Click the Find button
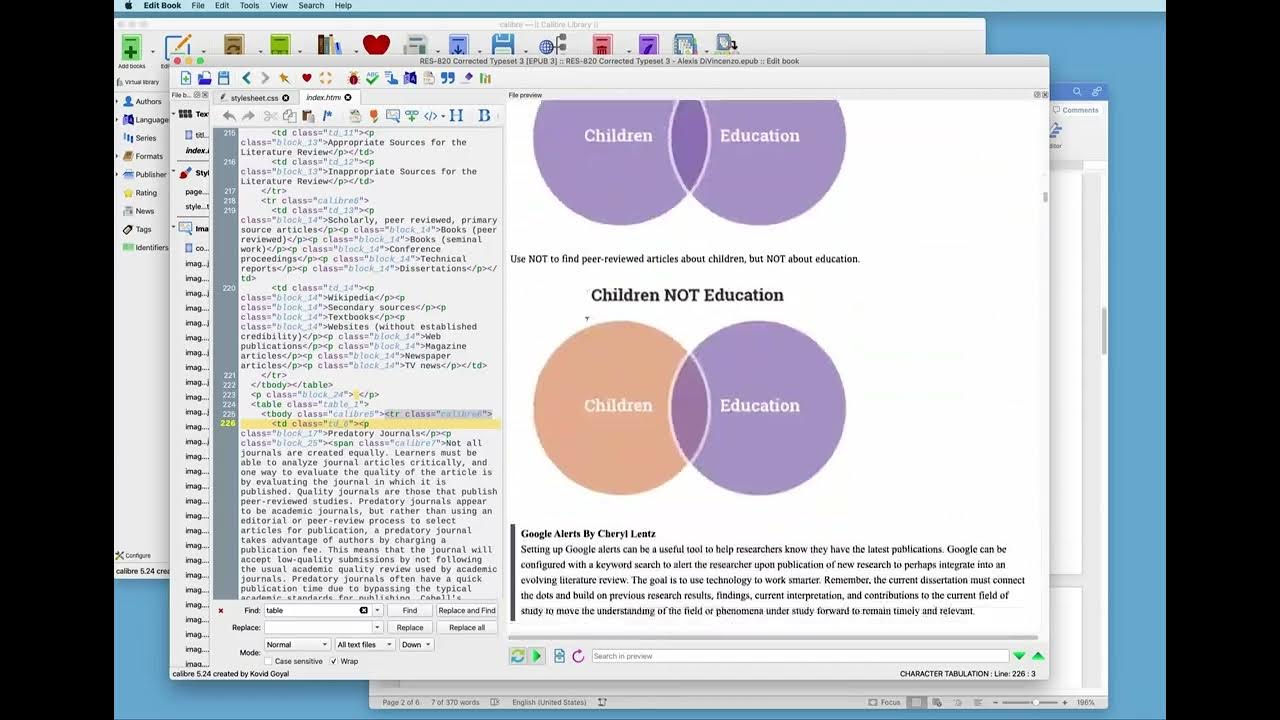This screenshot has height=720, width=1280. click(x=410, y=610)
